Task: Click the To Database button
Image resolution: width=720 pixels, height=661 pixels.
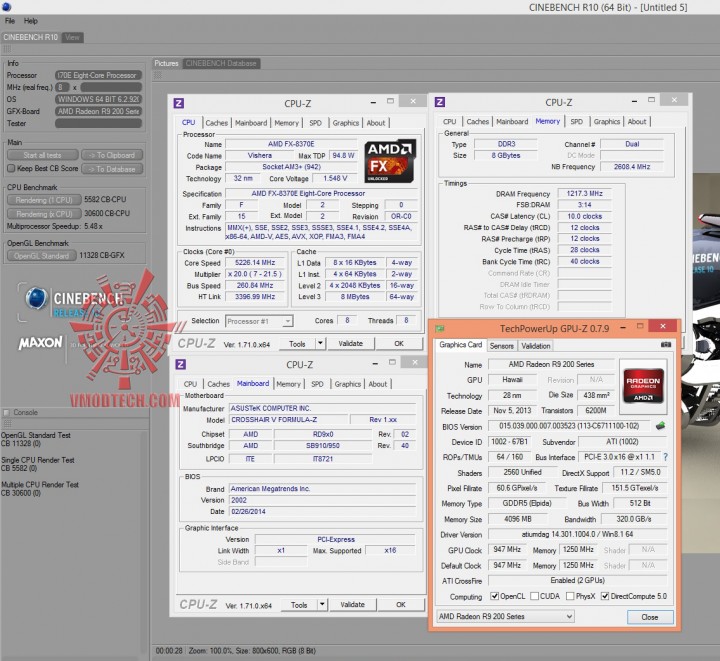Action: tap(112, 169)
